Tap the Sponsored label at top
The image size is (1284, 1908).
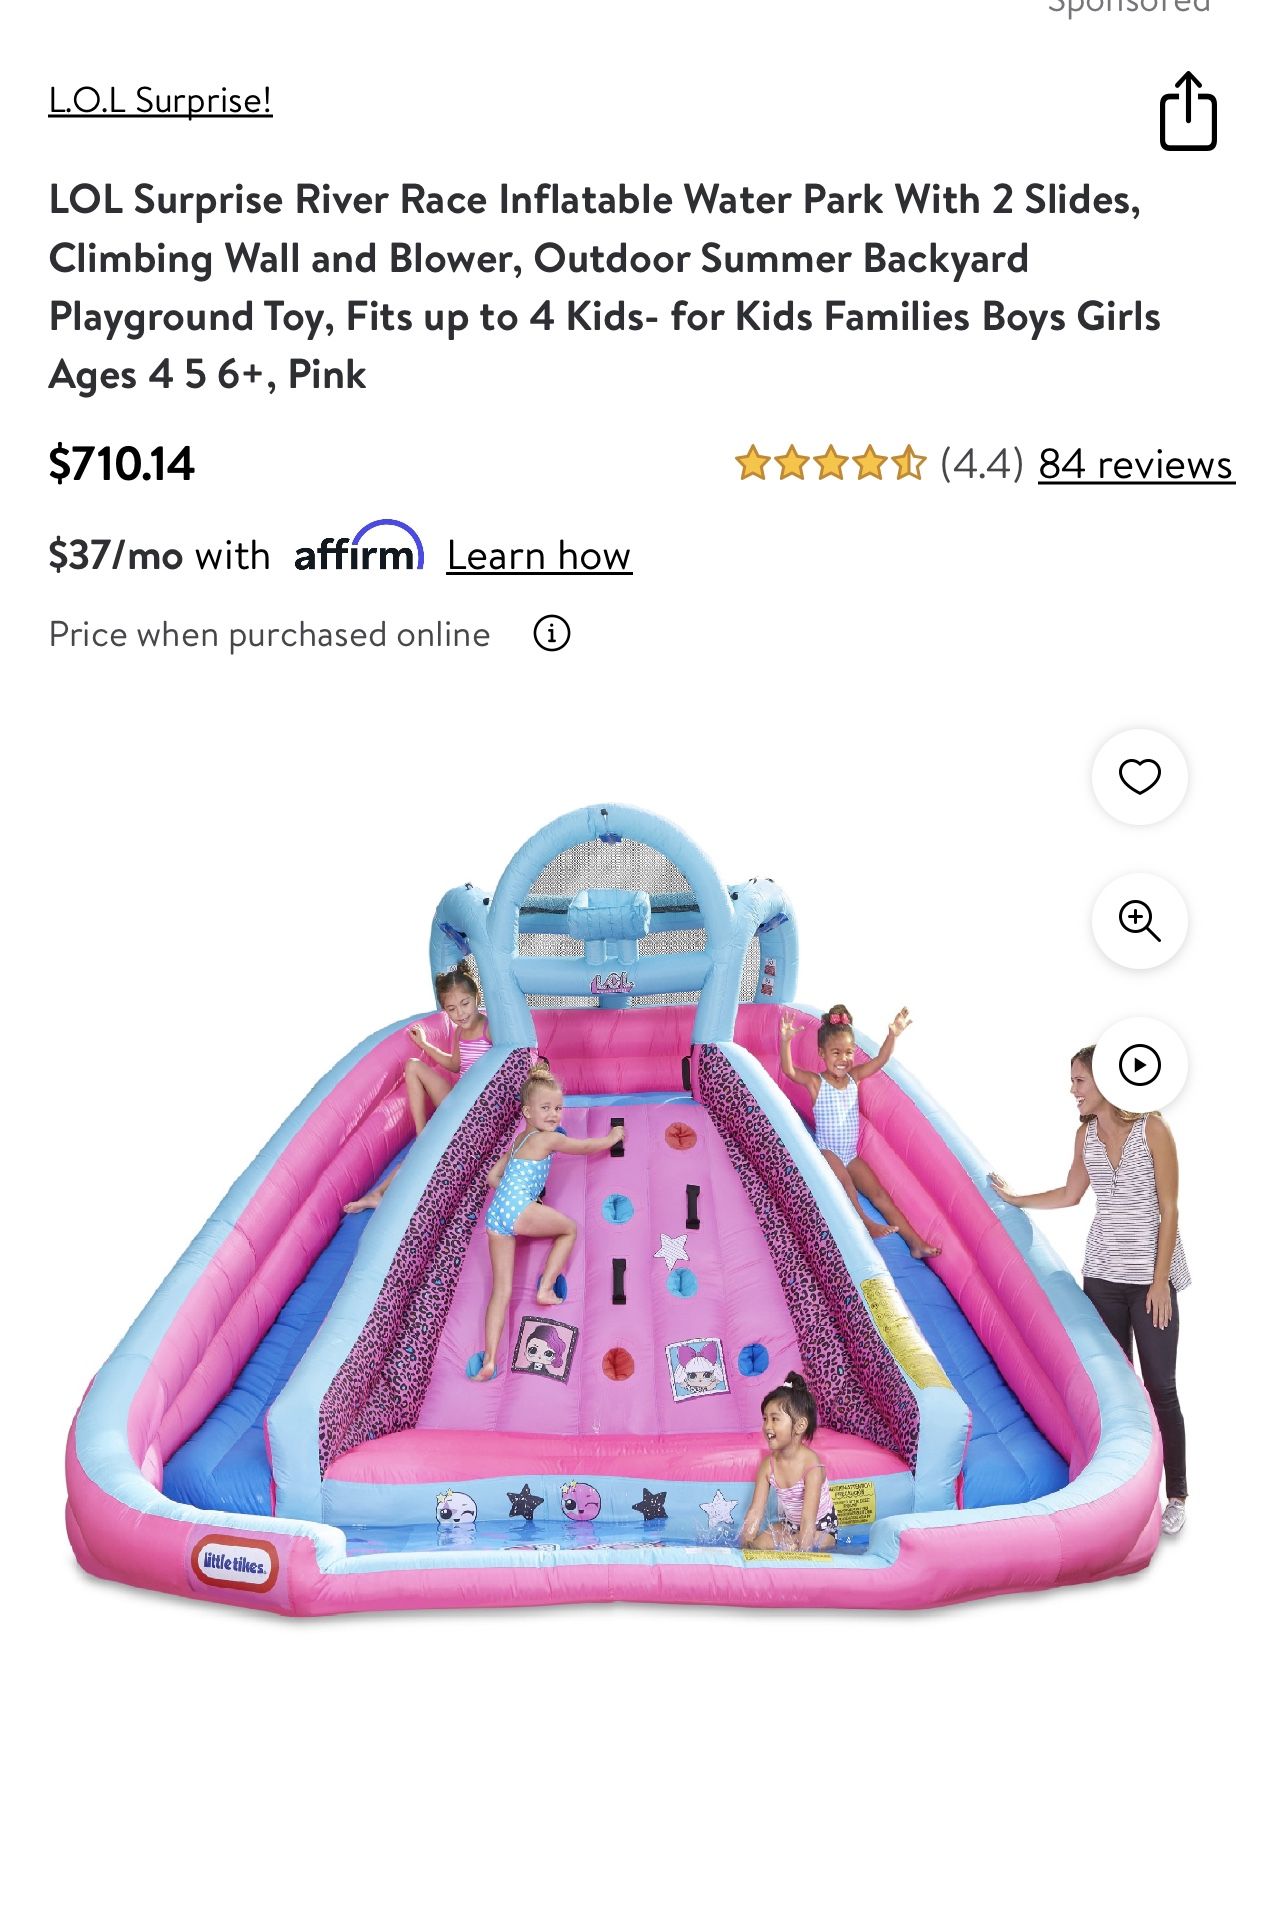click(x=1129, y=6)
